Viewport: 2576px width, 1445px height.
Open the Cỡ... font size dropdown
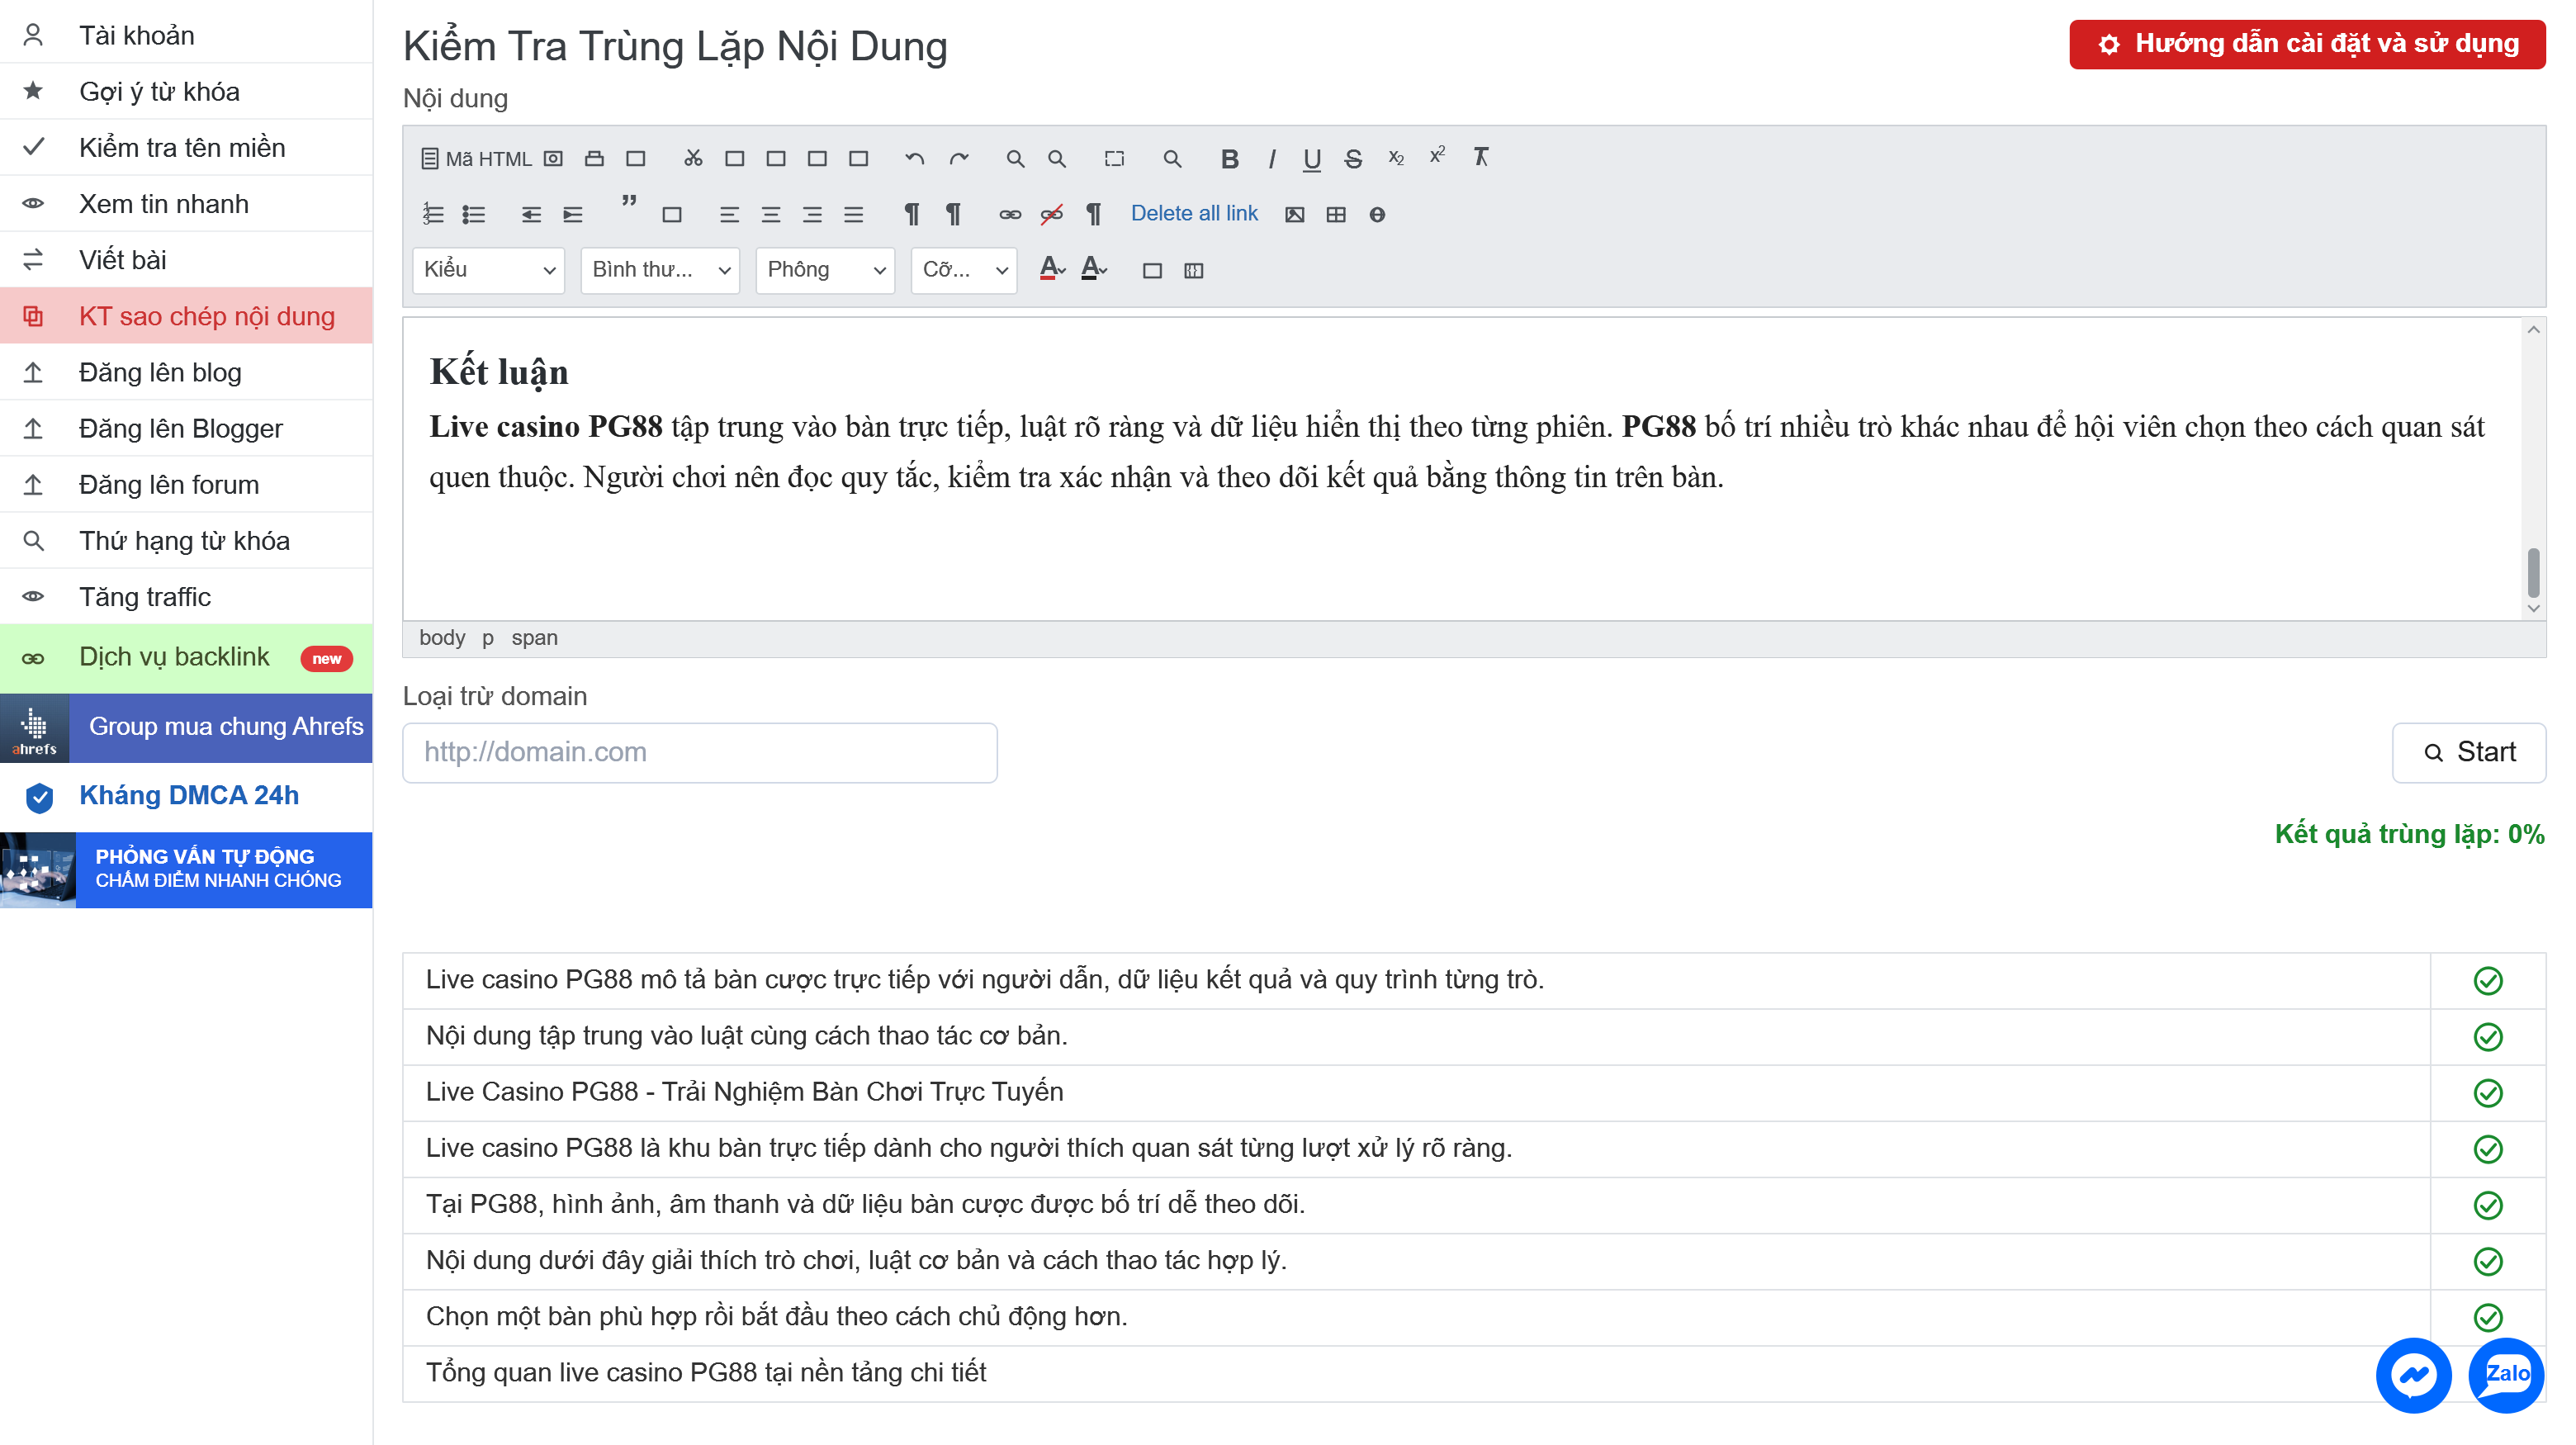coord(964,270)
